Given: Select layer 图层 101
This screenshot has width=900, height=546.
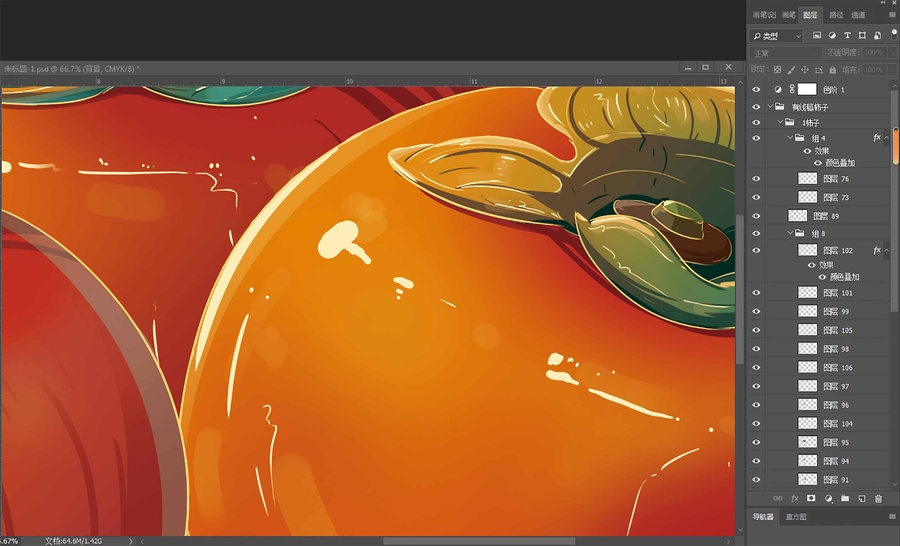Looking at the screenshot, I should (837, 293).
